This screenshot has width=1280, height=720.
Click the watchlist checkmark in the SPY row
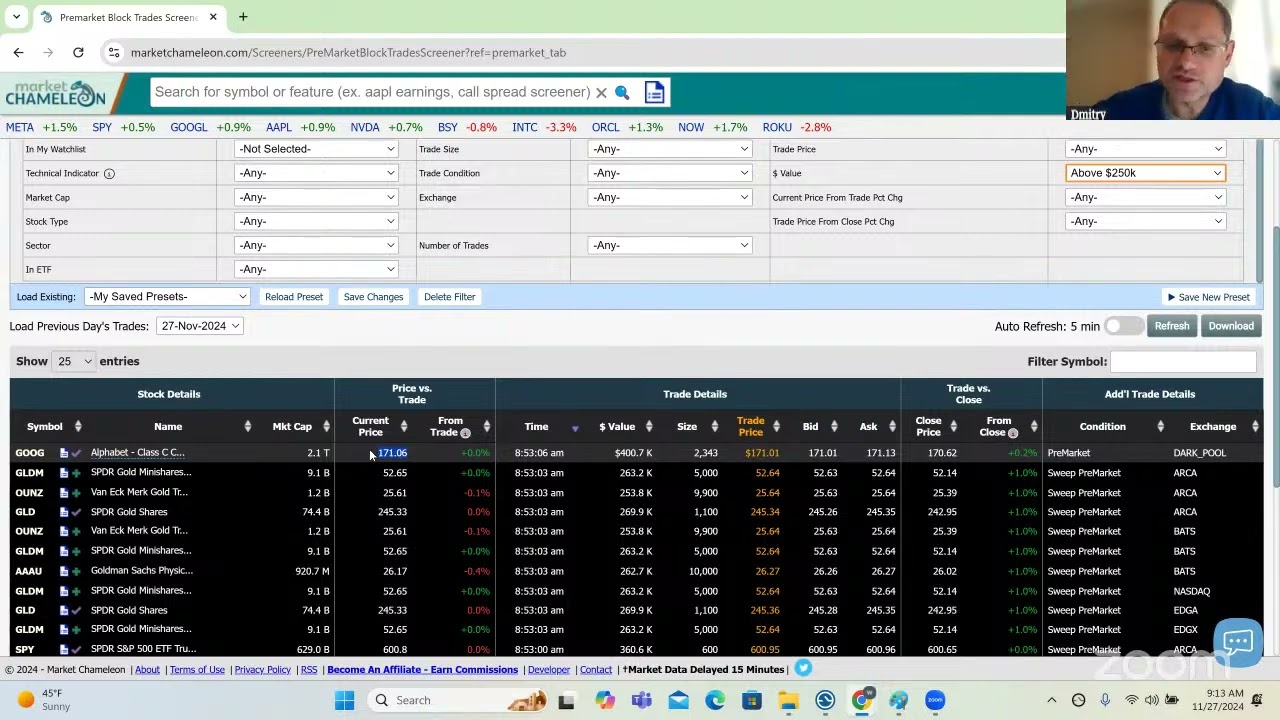(x=76, y=649)
